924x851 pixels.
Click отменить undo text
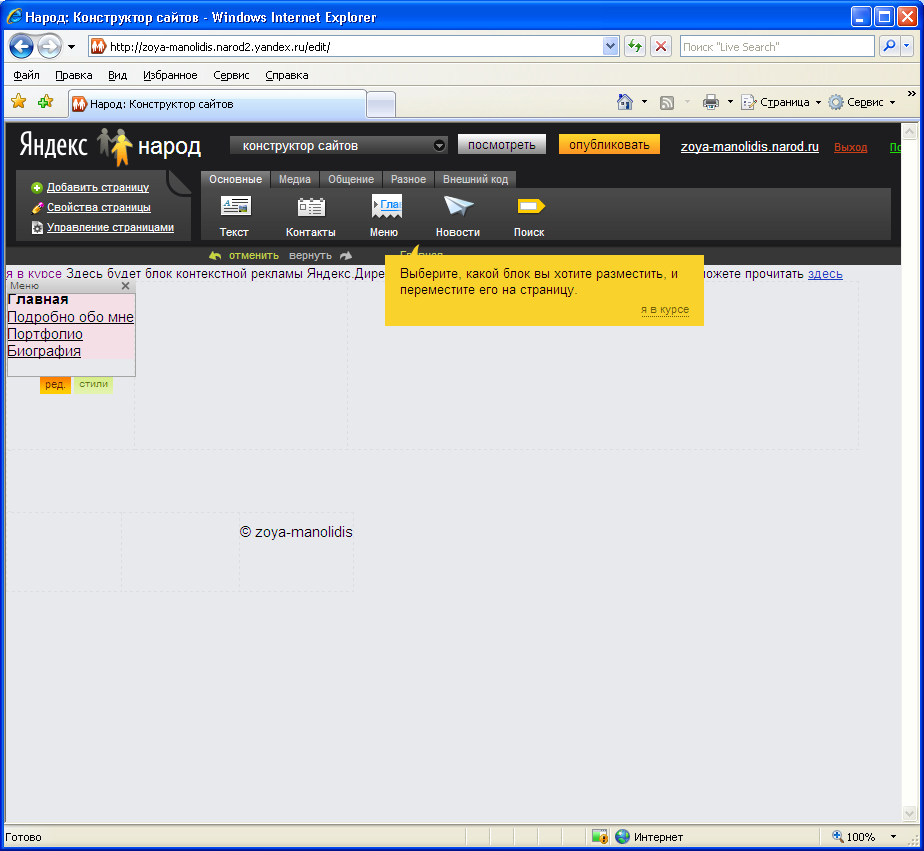[254, 256]
